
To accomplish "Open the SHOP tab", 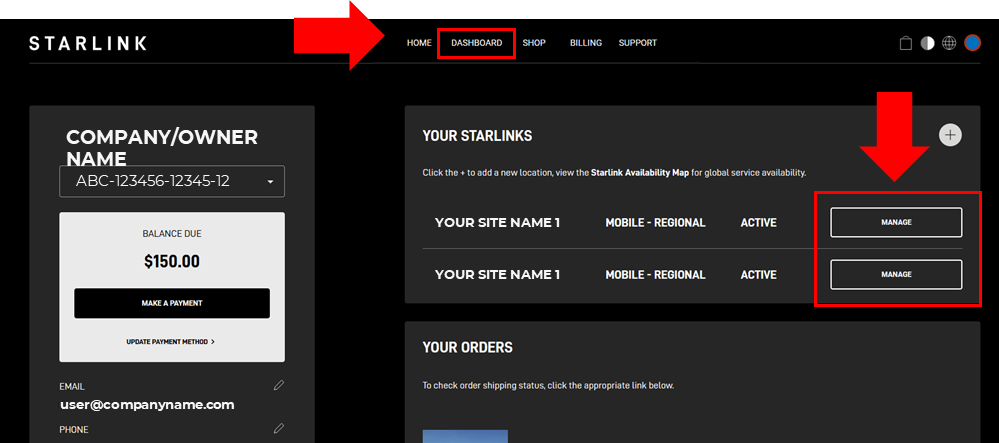I will [534, 43].
